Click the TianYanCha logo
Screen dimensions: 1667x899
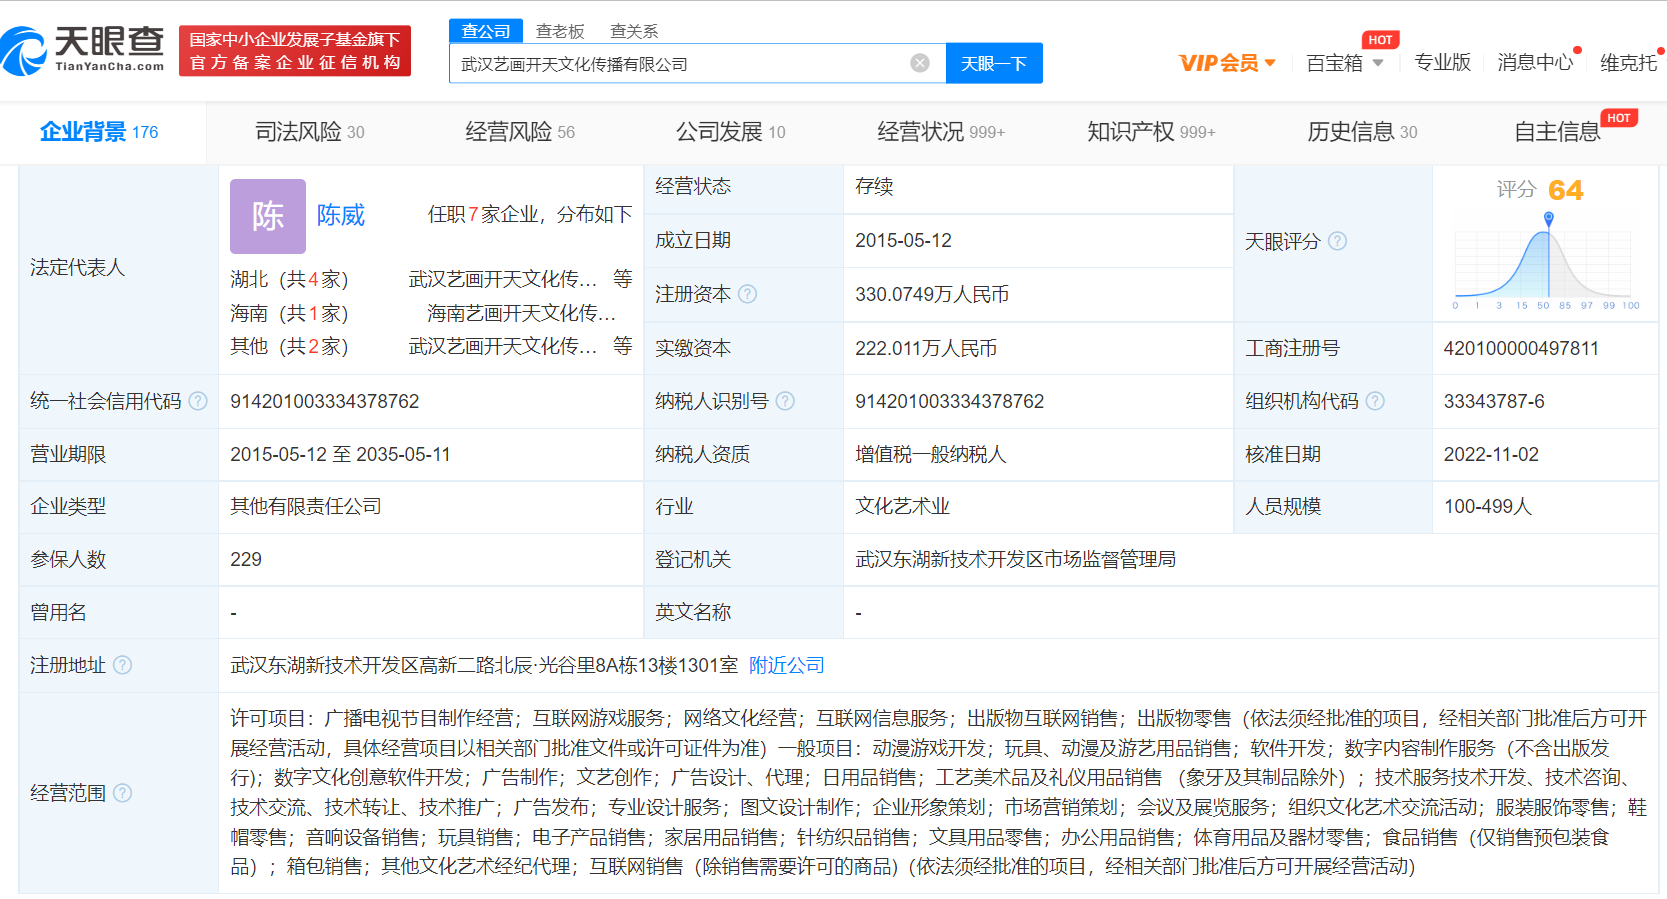[x=84, y=49]
